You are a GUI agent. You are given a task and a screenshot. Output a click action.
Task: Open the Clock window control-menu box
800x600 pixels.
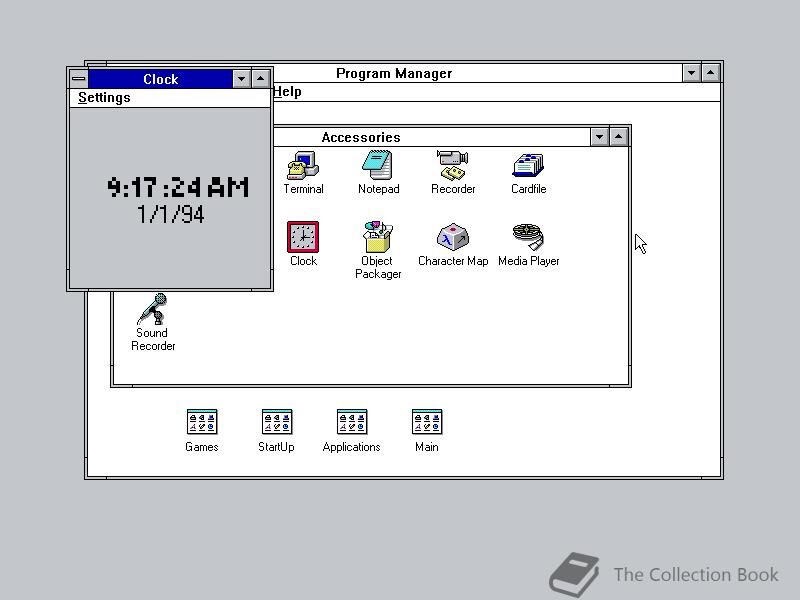[x=79, y=79]
